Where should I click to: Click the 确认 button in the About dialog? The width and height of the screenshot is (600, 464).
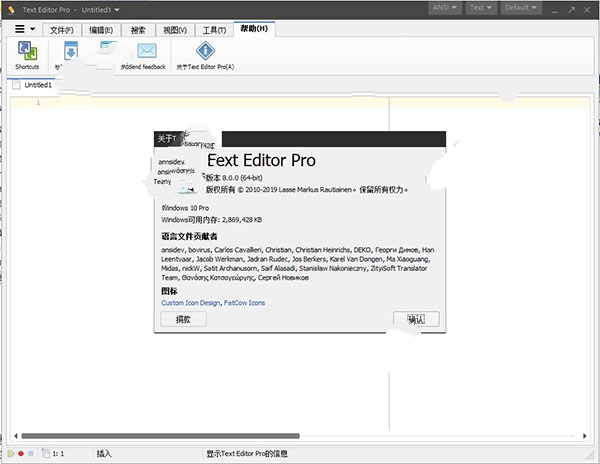click(416, 319)
